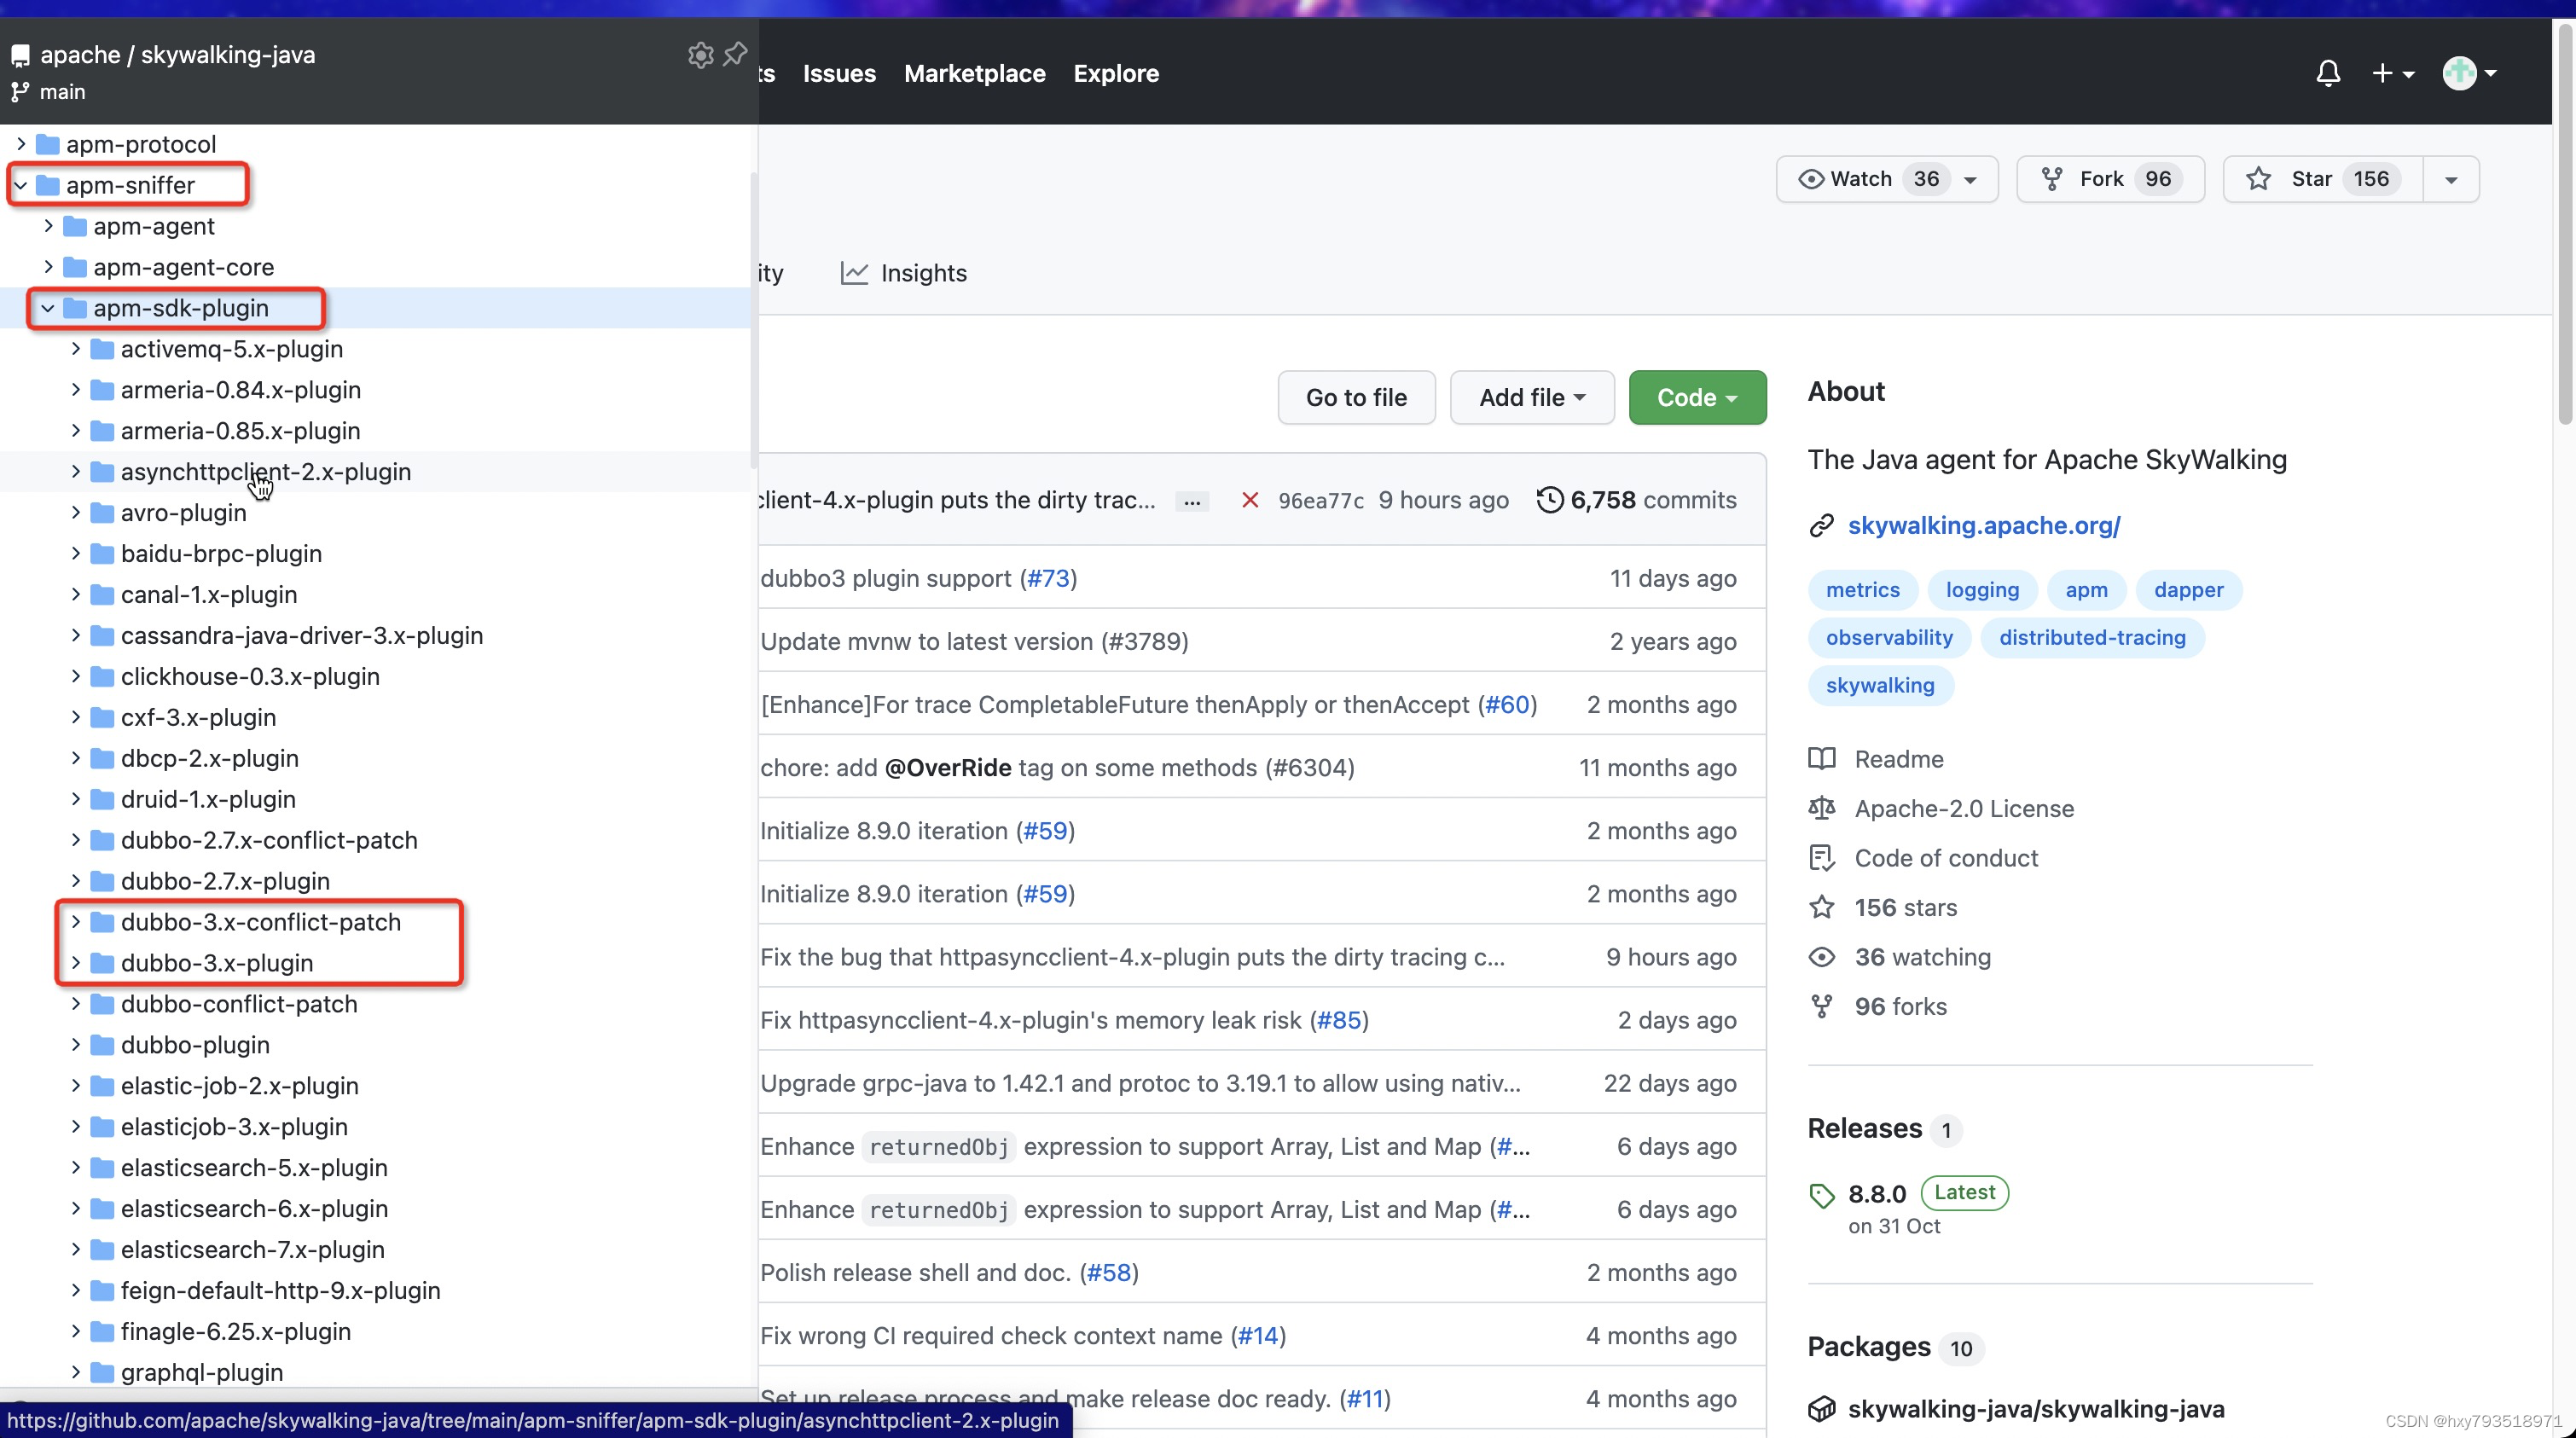
Task: Open Releases section heading
Action: click(1864, 1129)
